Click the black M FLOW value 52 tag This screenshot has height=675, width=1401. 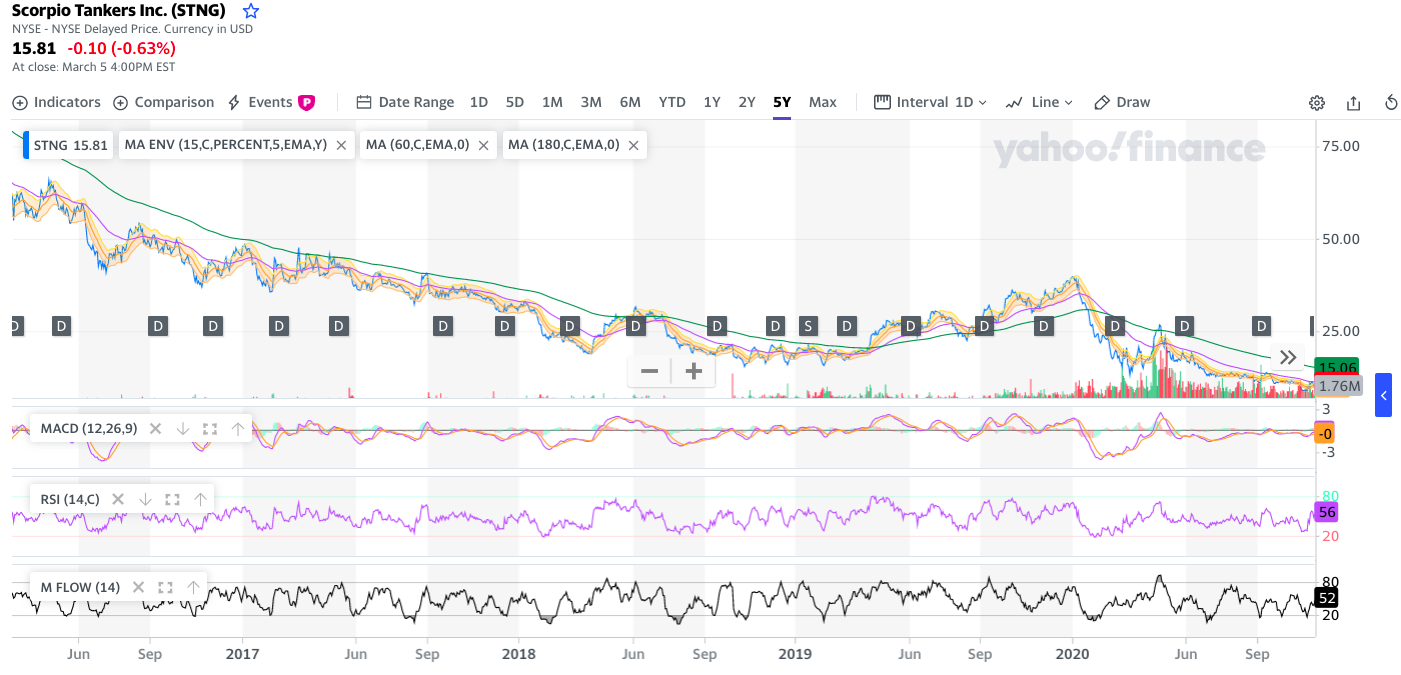point(1326,598)
